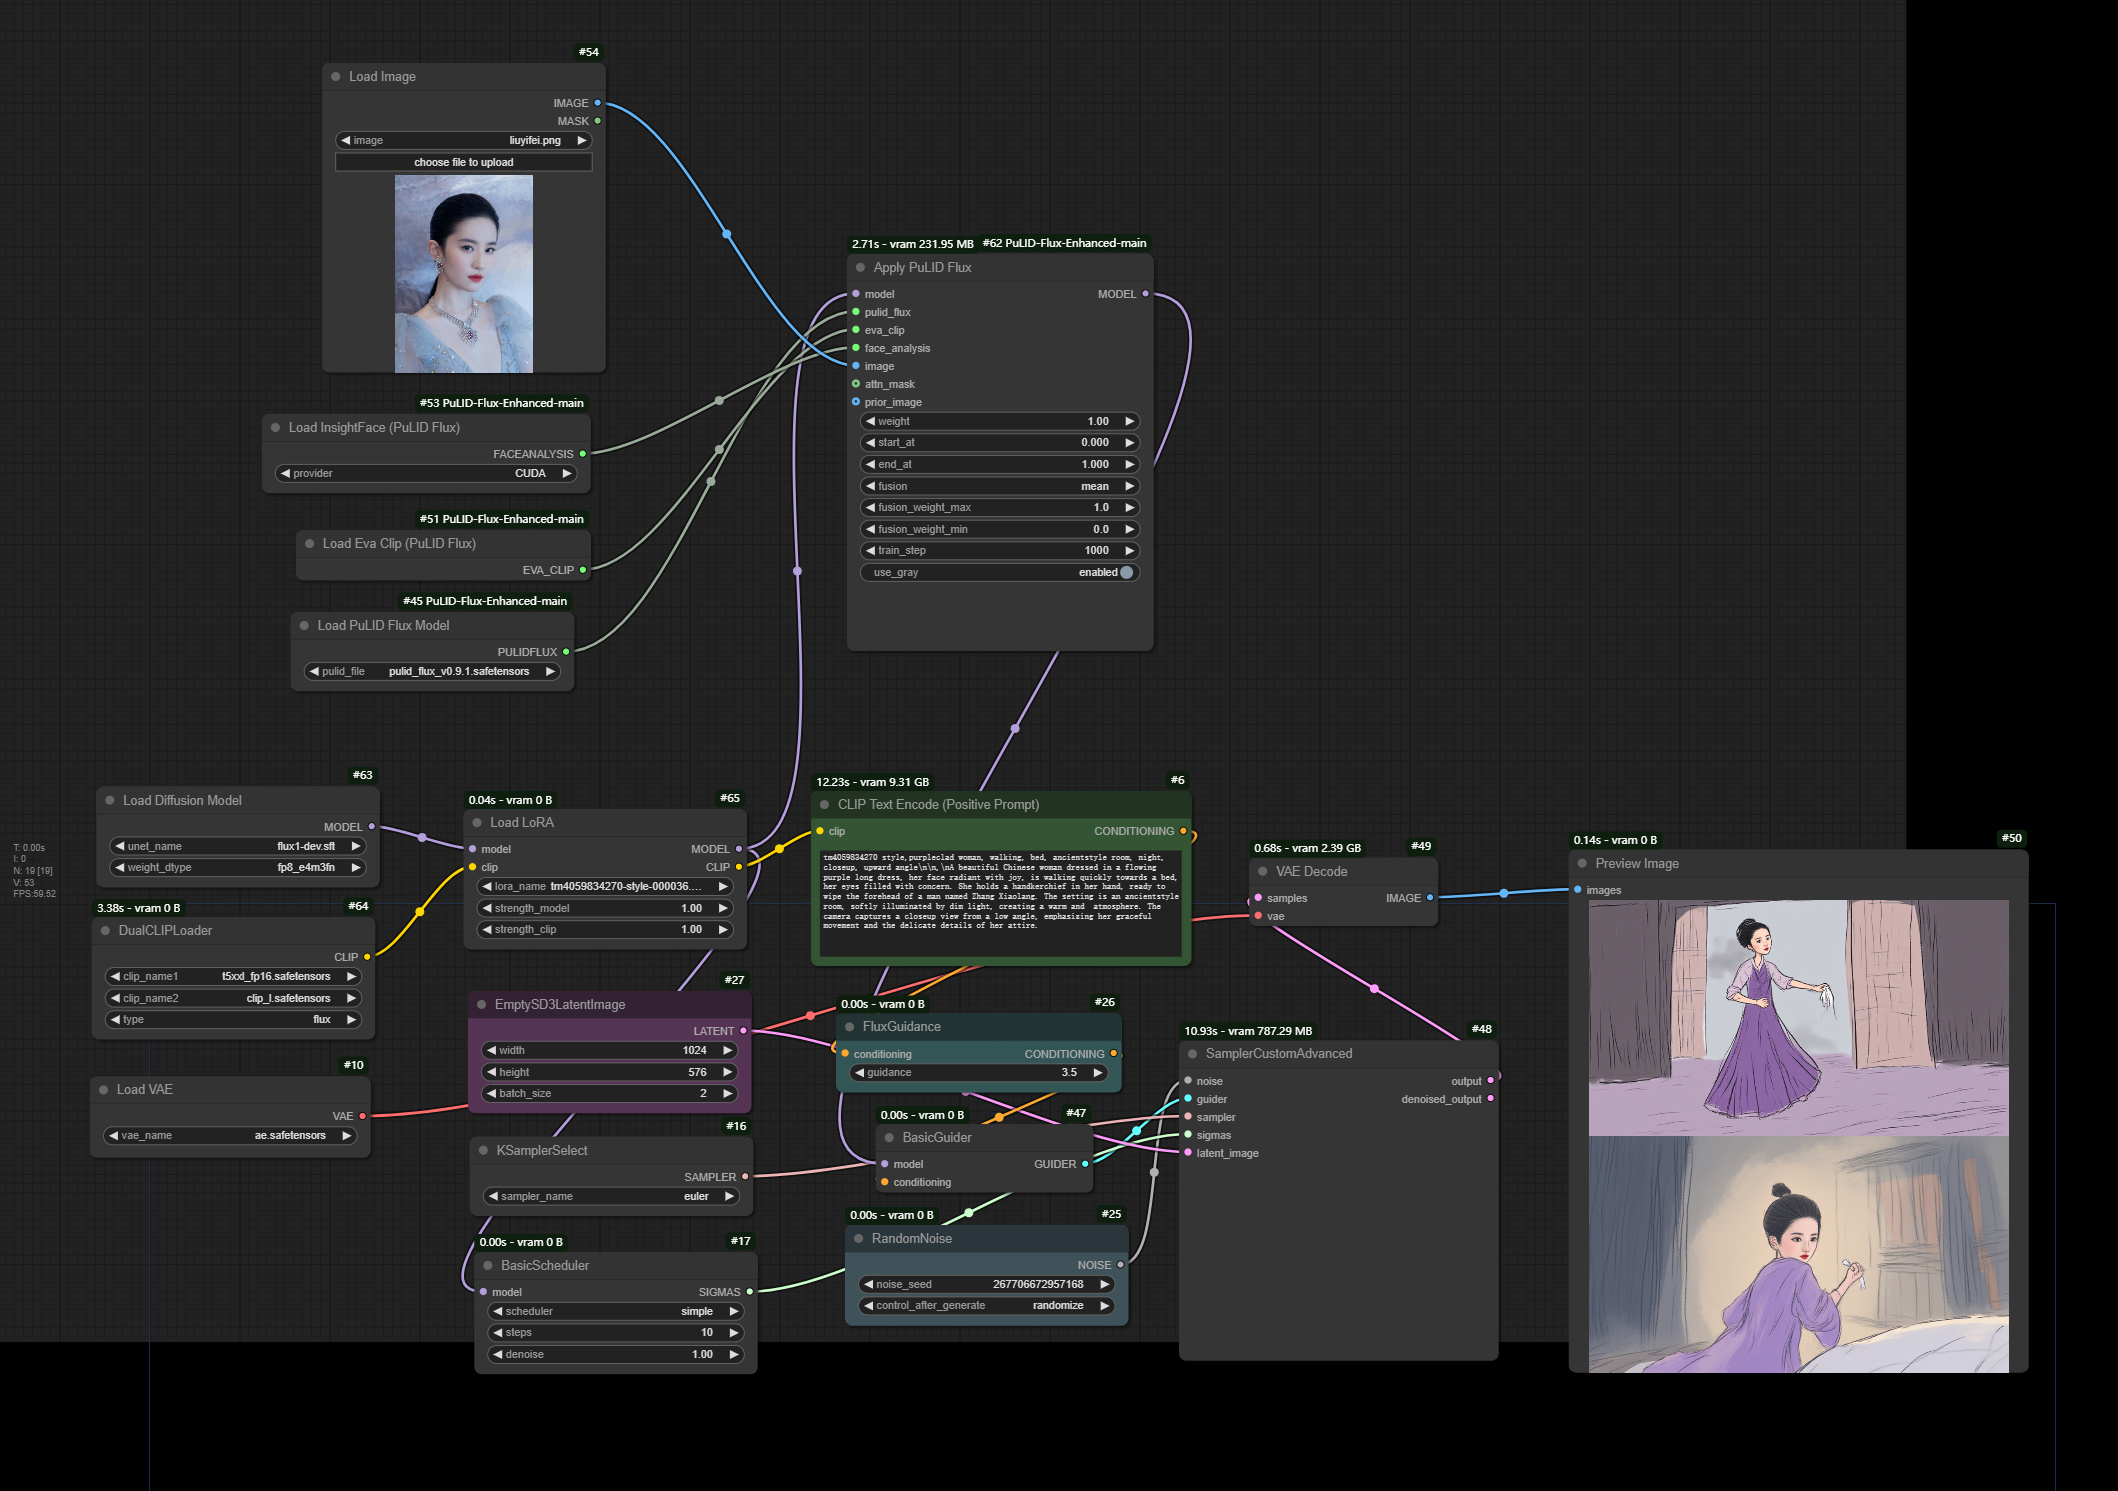Click the GUIDER output socket on BasicGuider
Screen dimensions: 2118x1491
1086,1163
